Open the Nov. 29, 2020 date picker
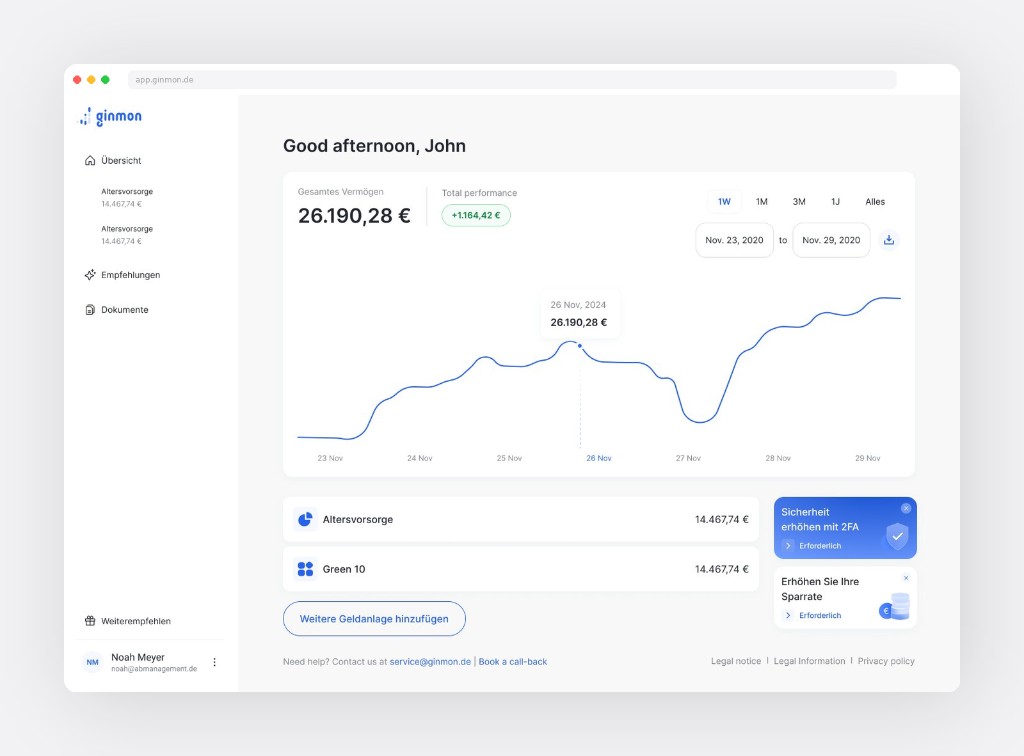Image resolution: width=1024 pixels, height=756 pixels. point(831,240)
